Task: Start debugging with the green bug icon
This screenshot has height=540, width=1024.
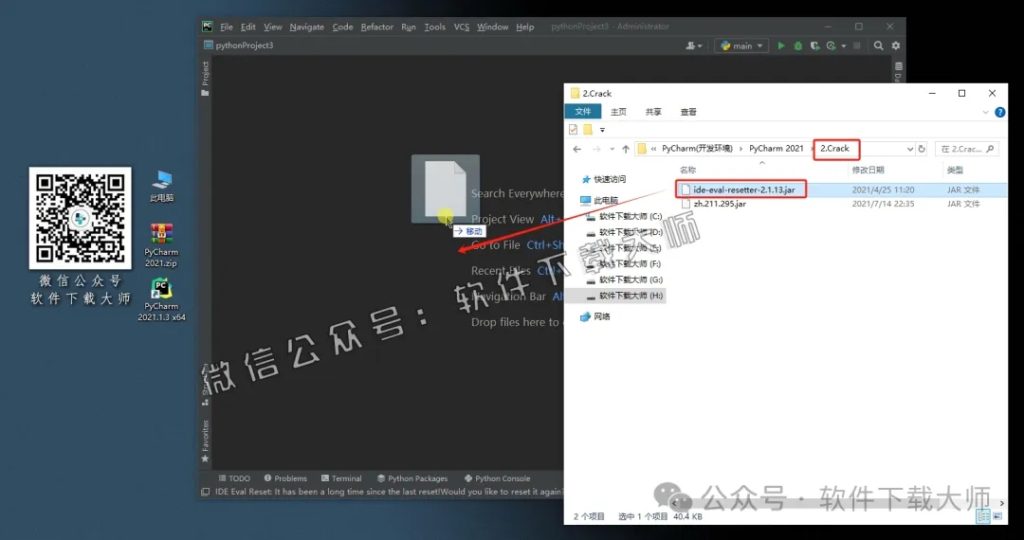Action: point(798,46)
